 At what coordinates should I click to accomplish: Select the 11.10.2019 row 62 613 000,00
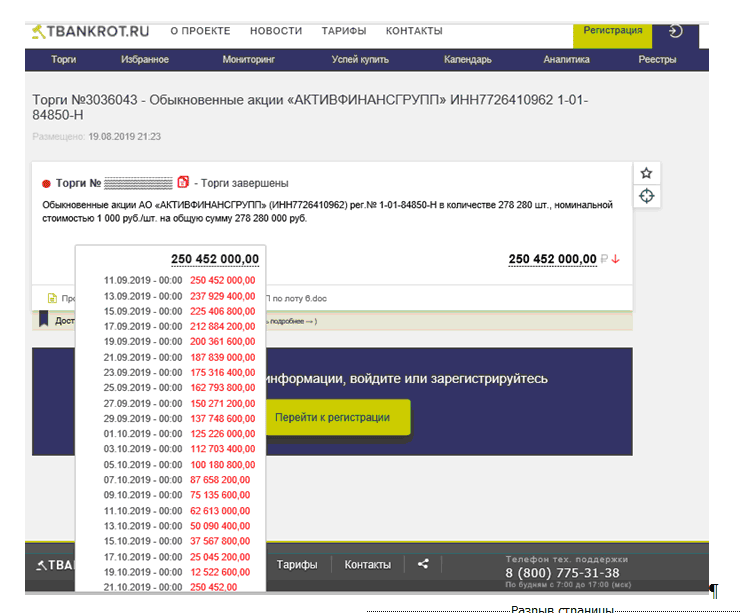click(177, 511)
